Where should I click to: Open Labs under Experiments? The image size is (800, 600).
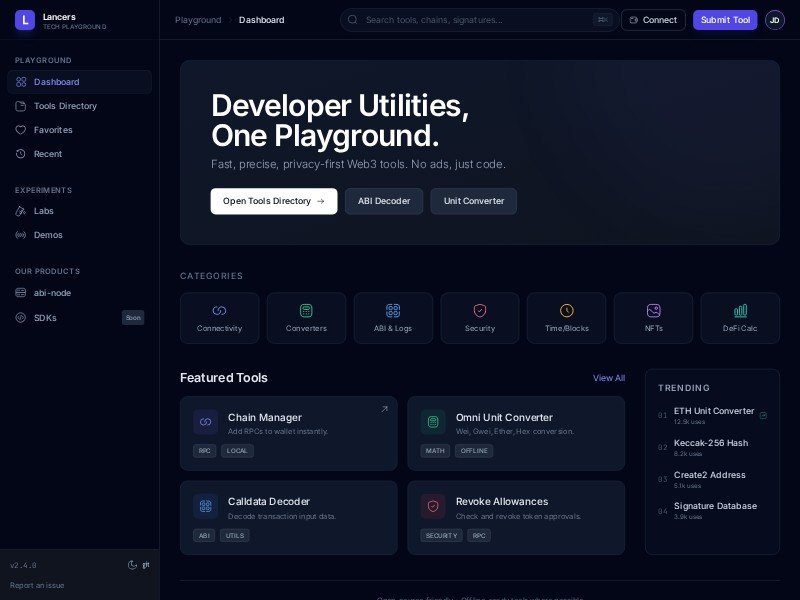coord(43,211)
